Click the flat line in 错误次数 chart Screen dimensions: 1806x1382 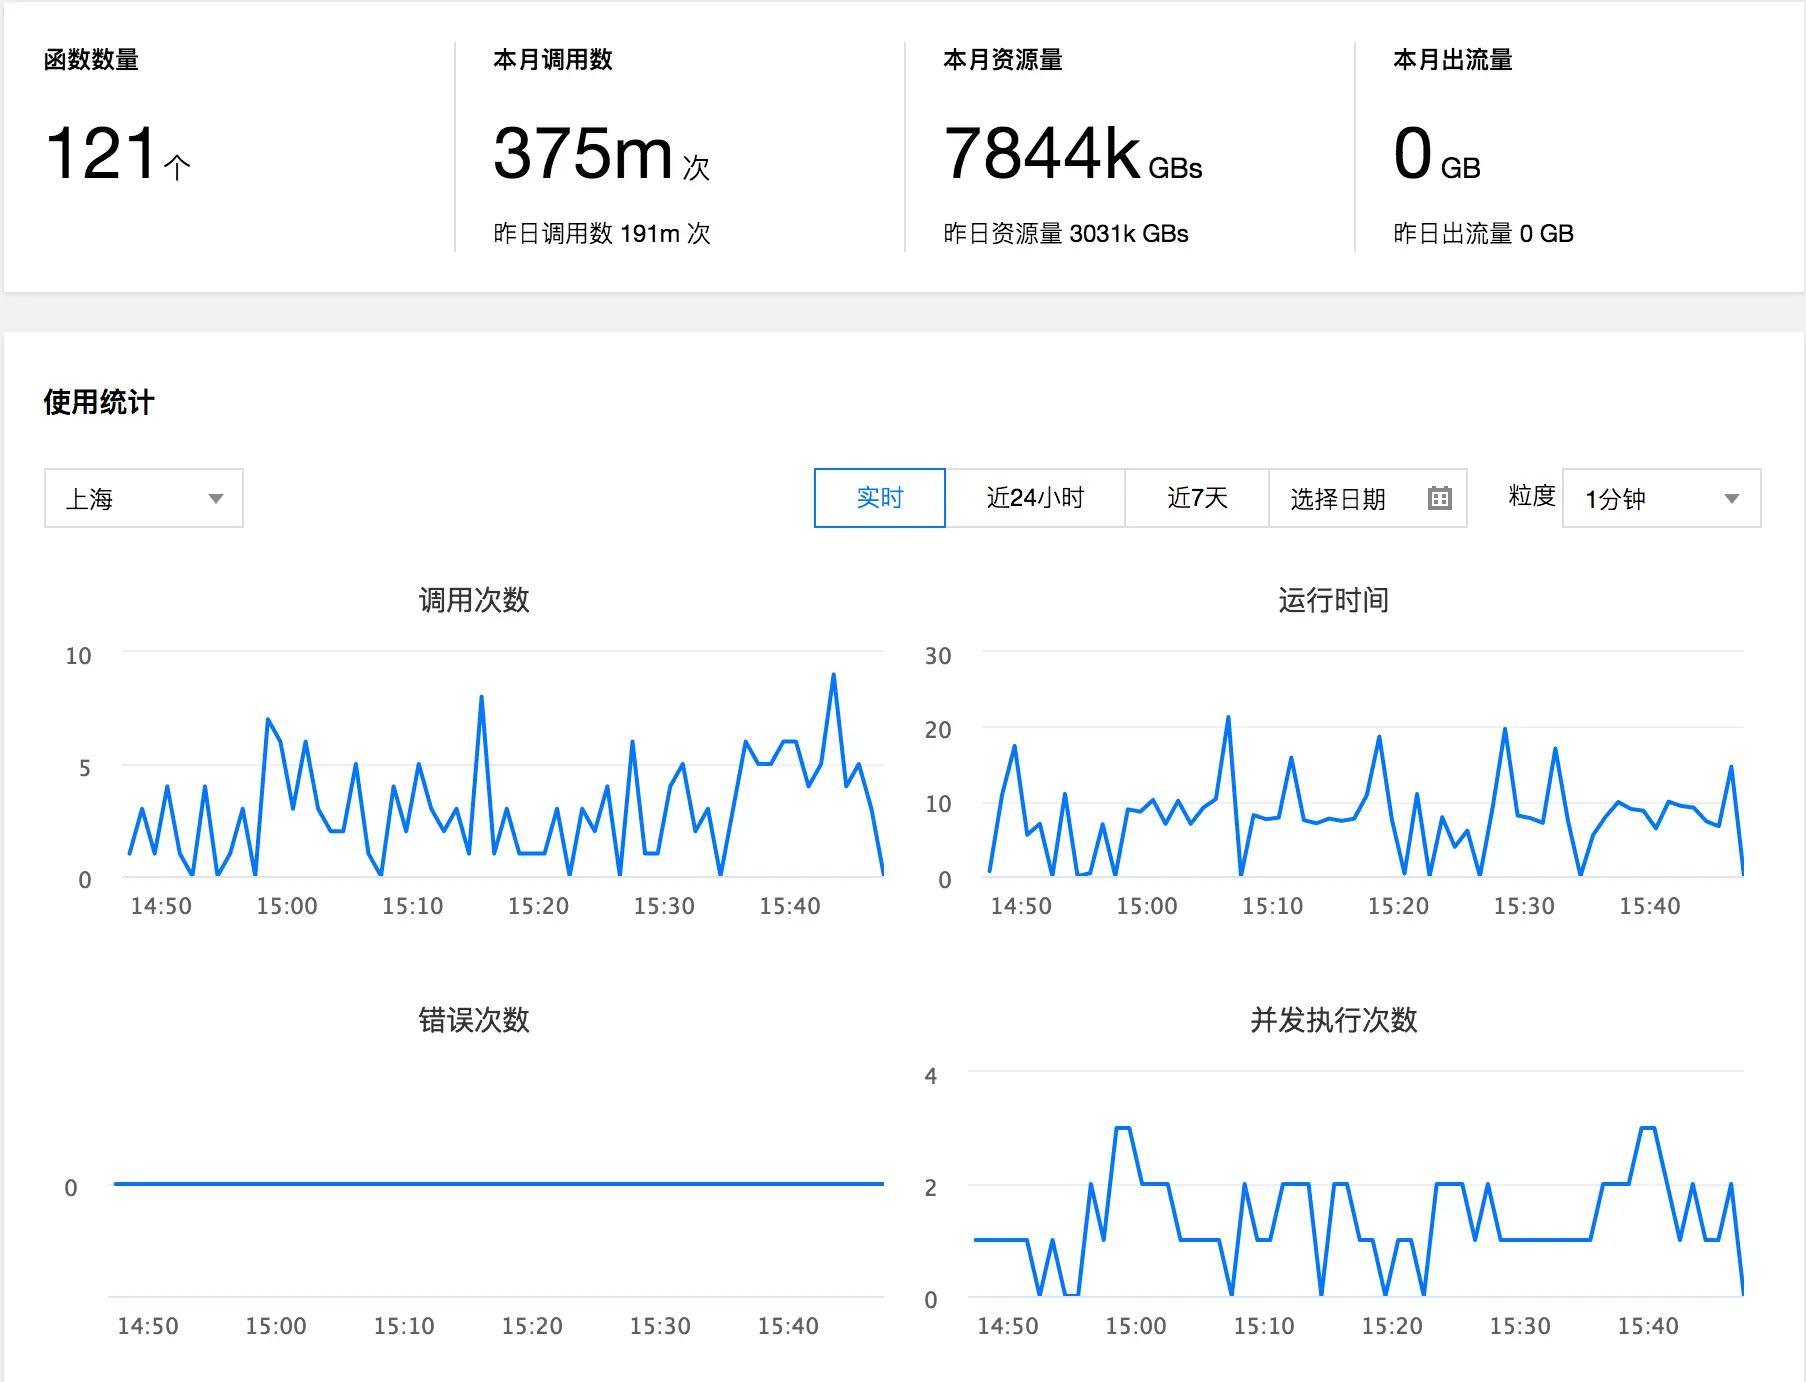coord(498,1184)
